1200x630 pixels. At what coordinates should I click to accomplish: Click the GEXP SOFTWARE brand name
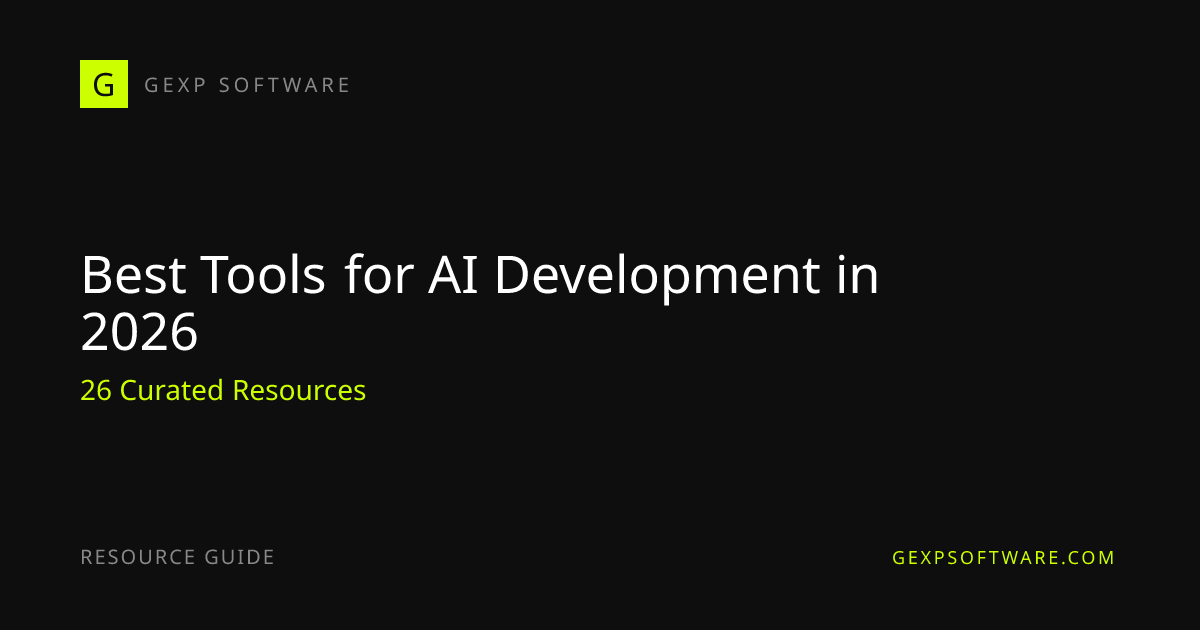[247, 85]
